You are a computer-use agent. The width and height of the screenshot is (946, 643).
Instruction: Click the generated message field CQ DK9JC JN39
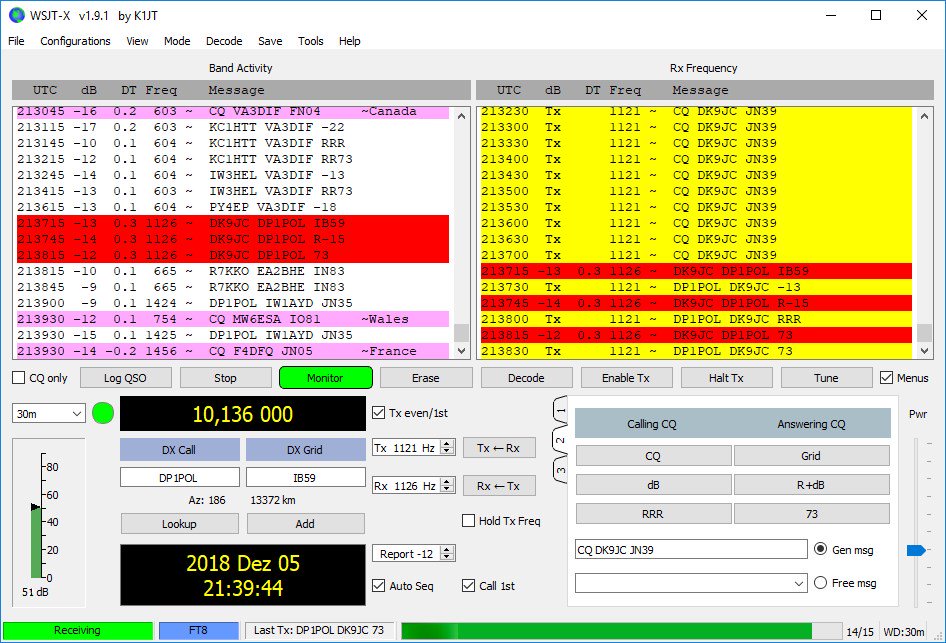pos(691,550)
